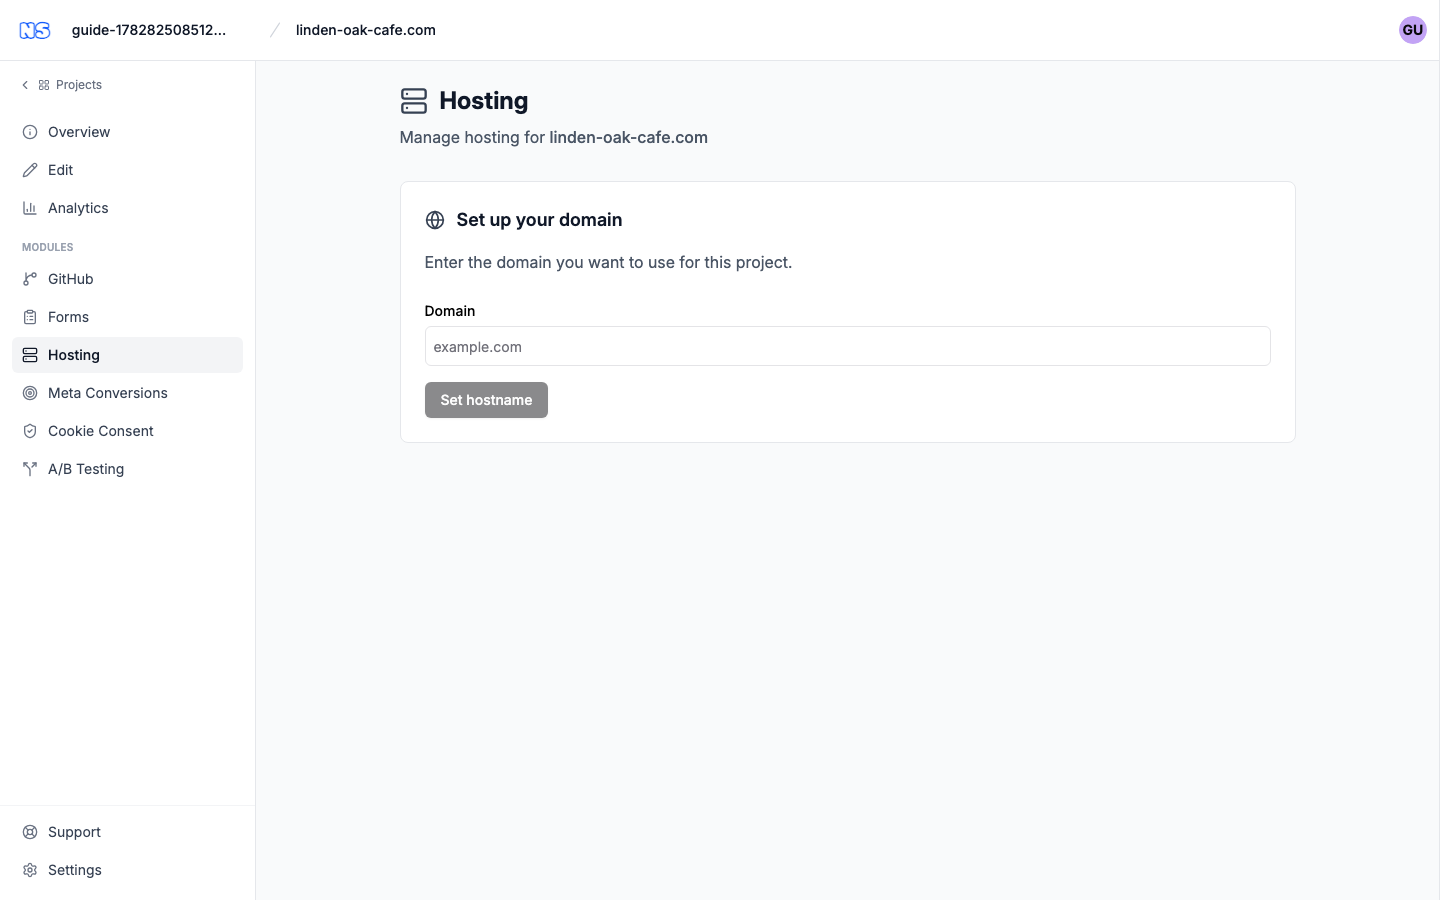The height and width of the screenshot is (900, 1440).
Task: Click the large Hosting heading icon
Action: (414, 101)
